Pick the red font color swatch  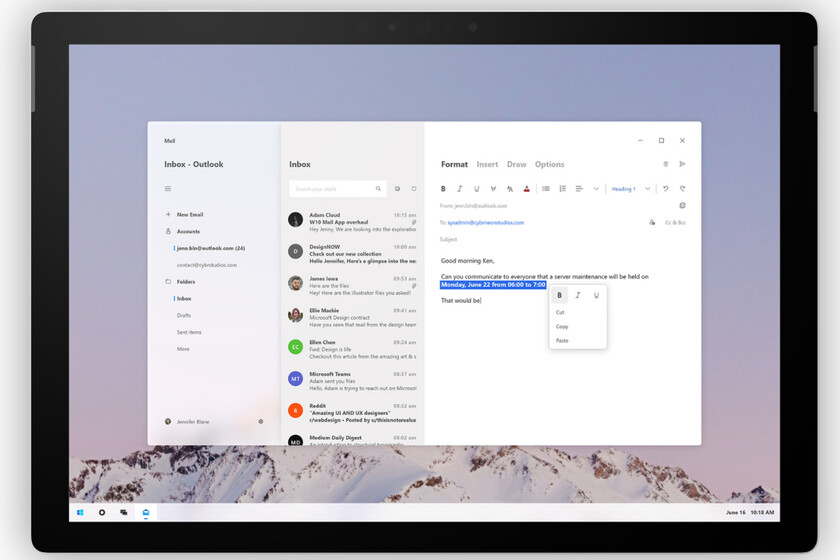[x=527, y=189]
